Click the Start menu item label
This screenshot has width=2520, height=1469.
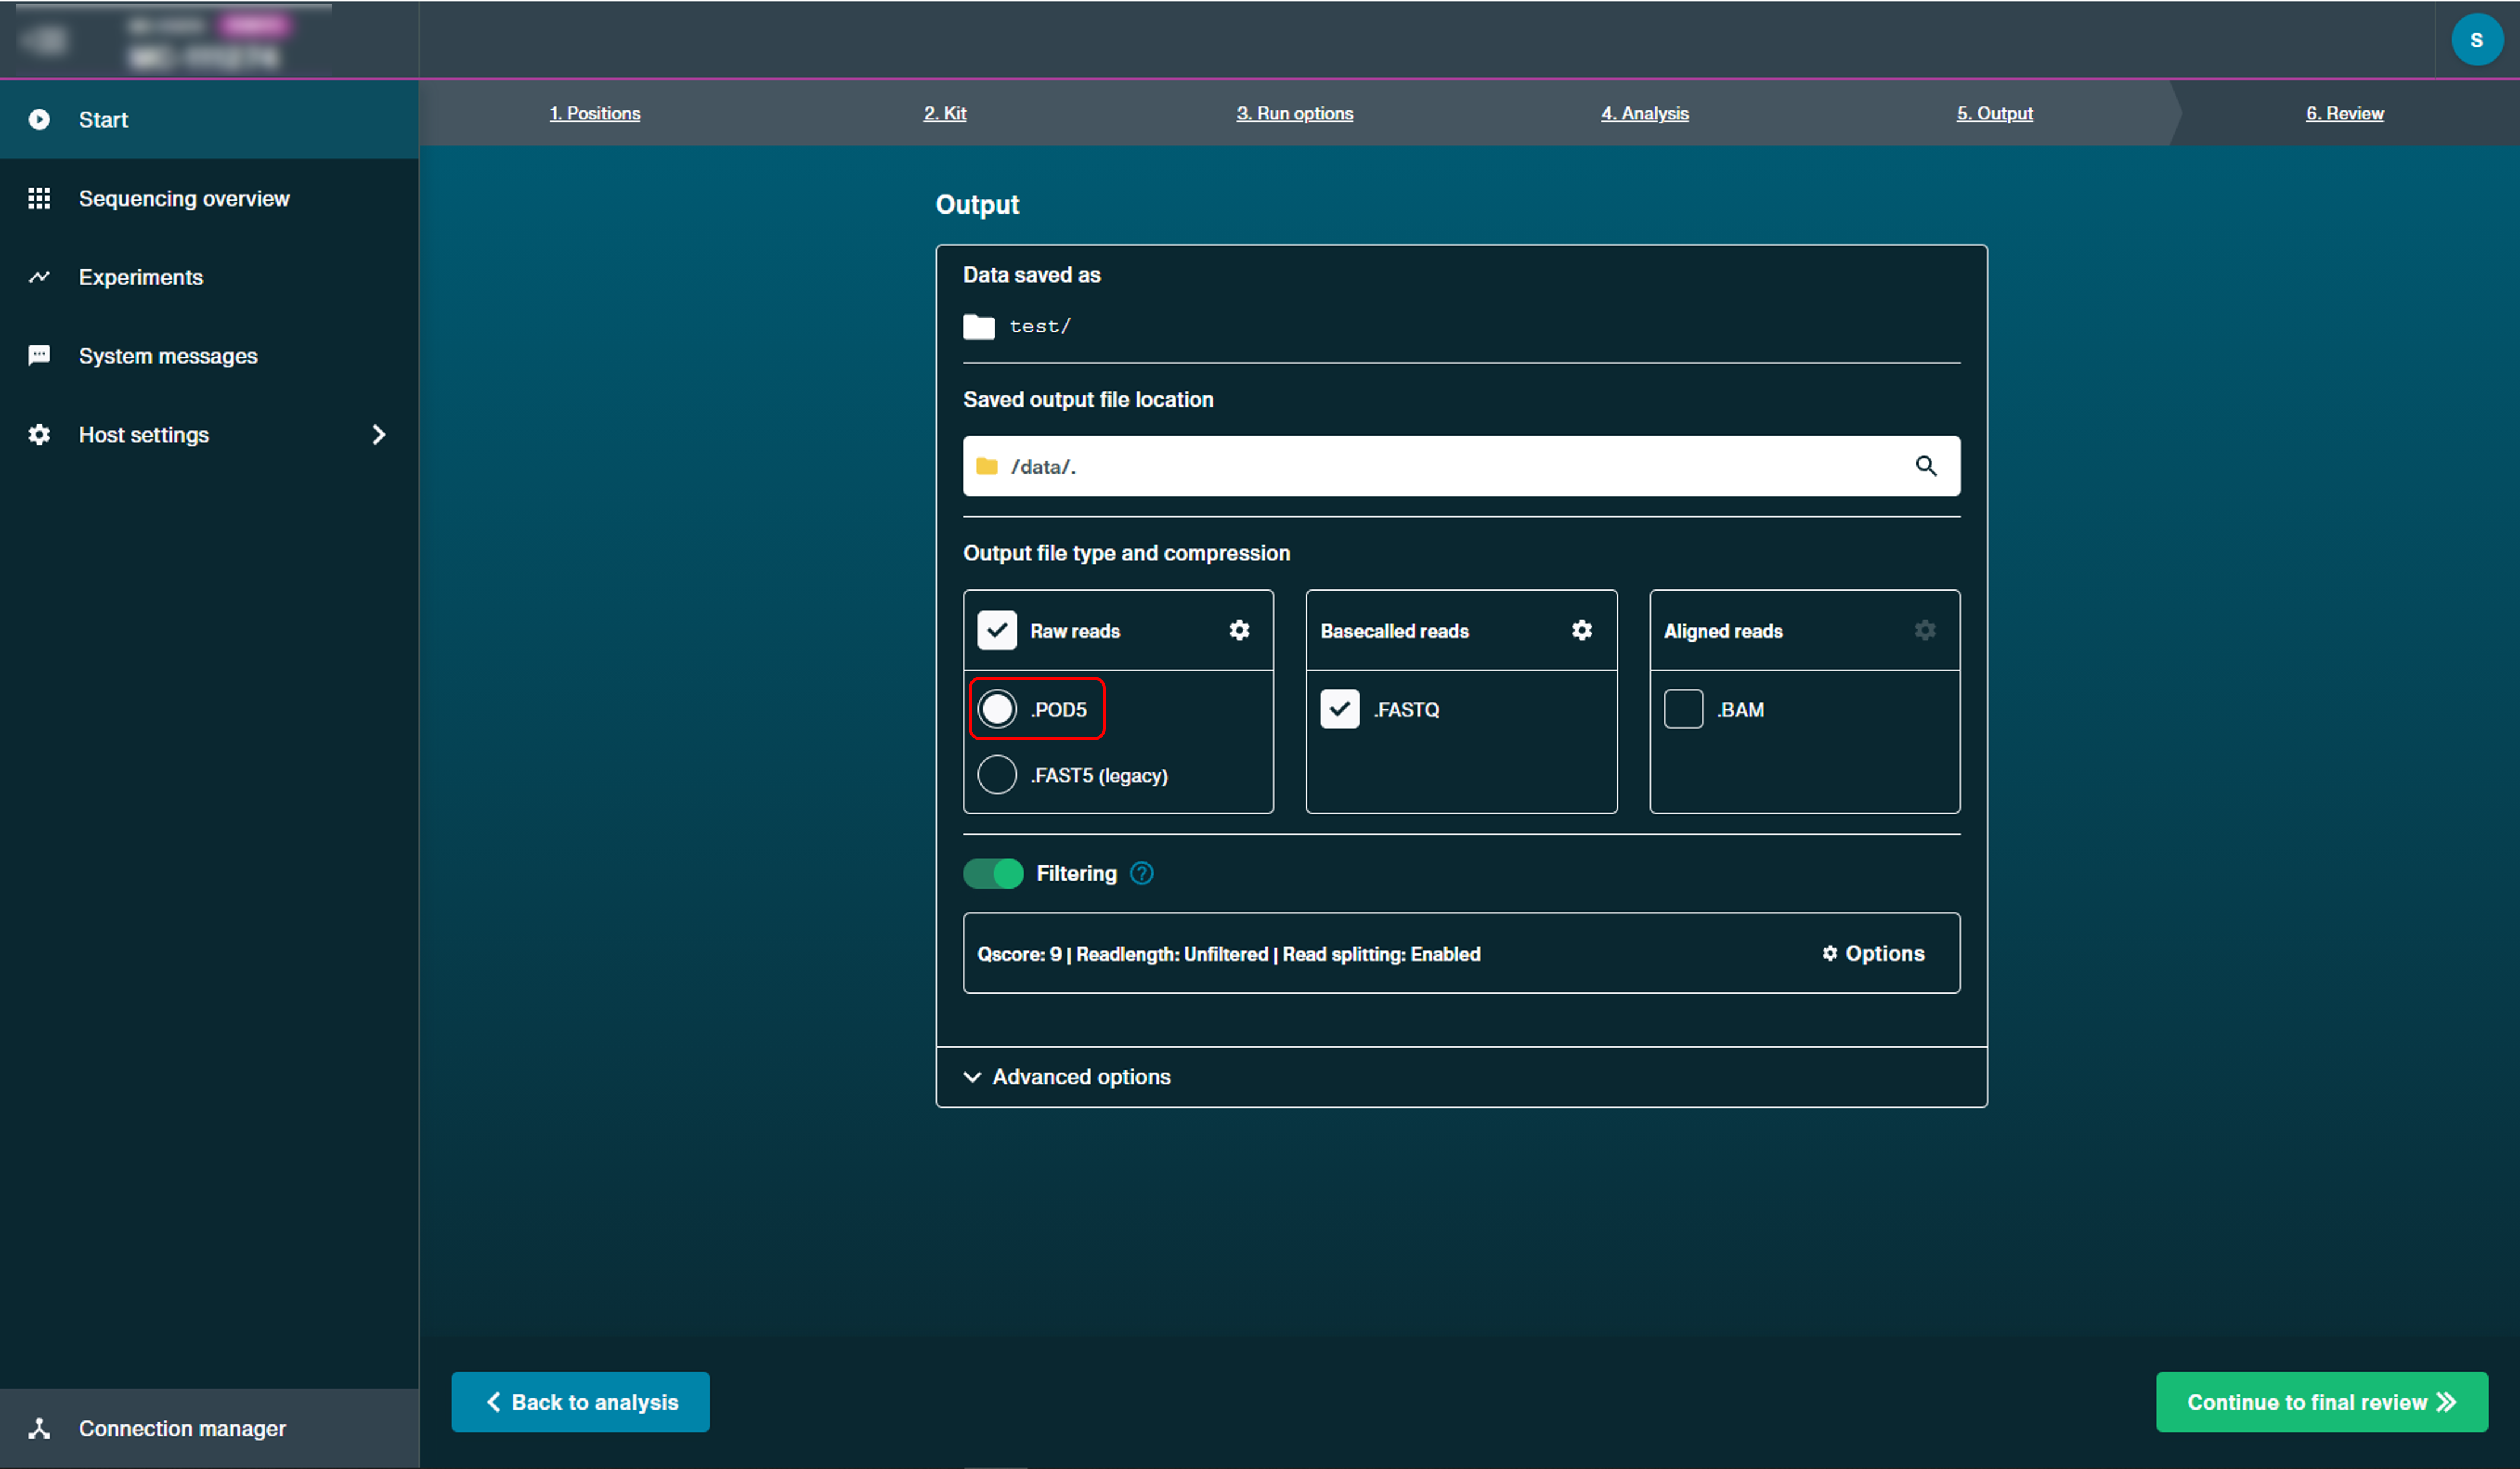103,120
